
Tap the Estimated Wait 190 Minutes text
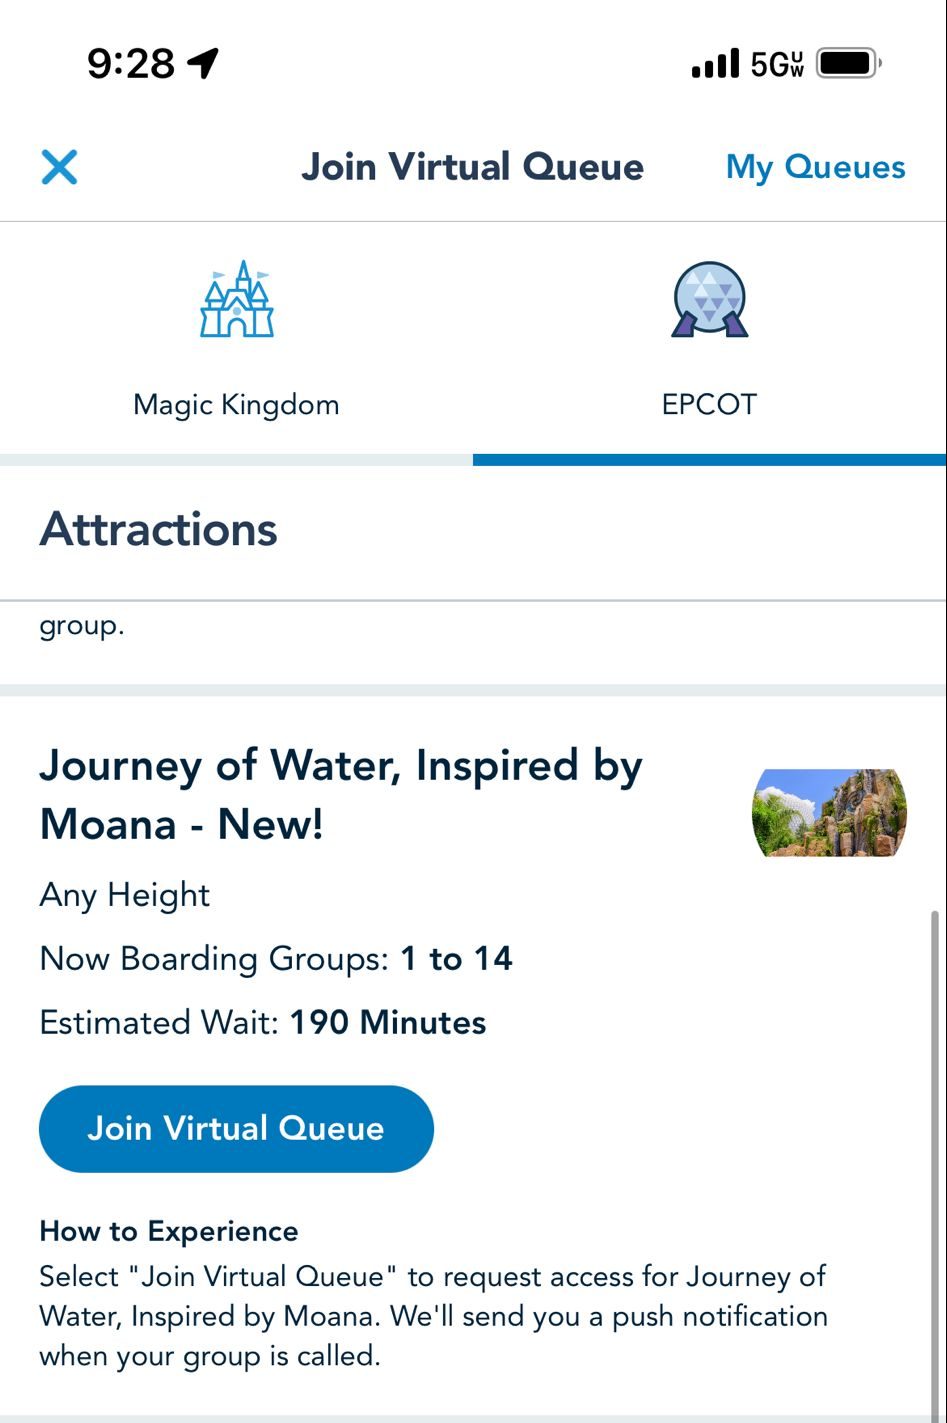[x=263, y=1023]
